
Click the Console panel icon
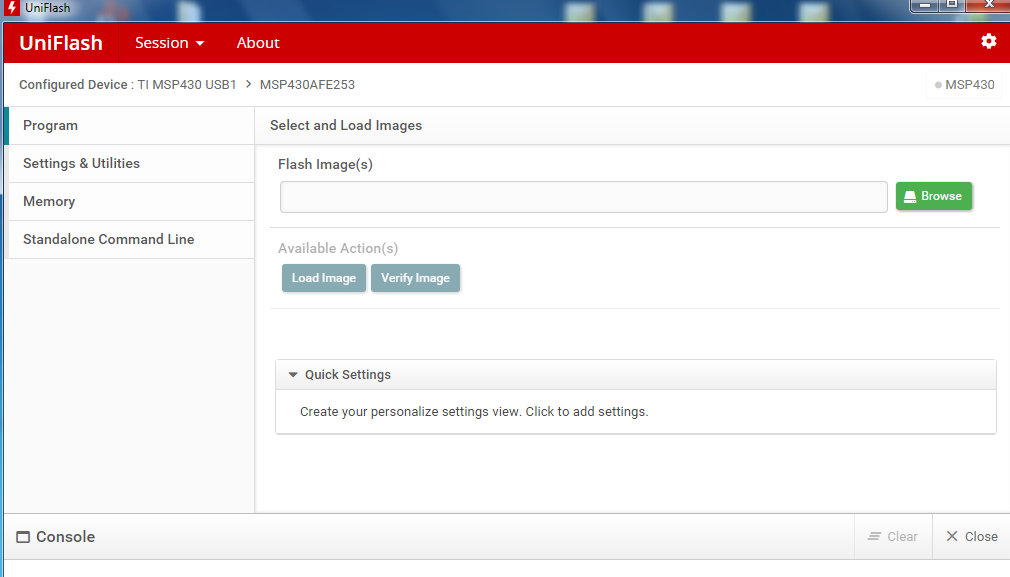[23, 537]
